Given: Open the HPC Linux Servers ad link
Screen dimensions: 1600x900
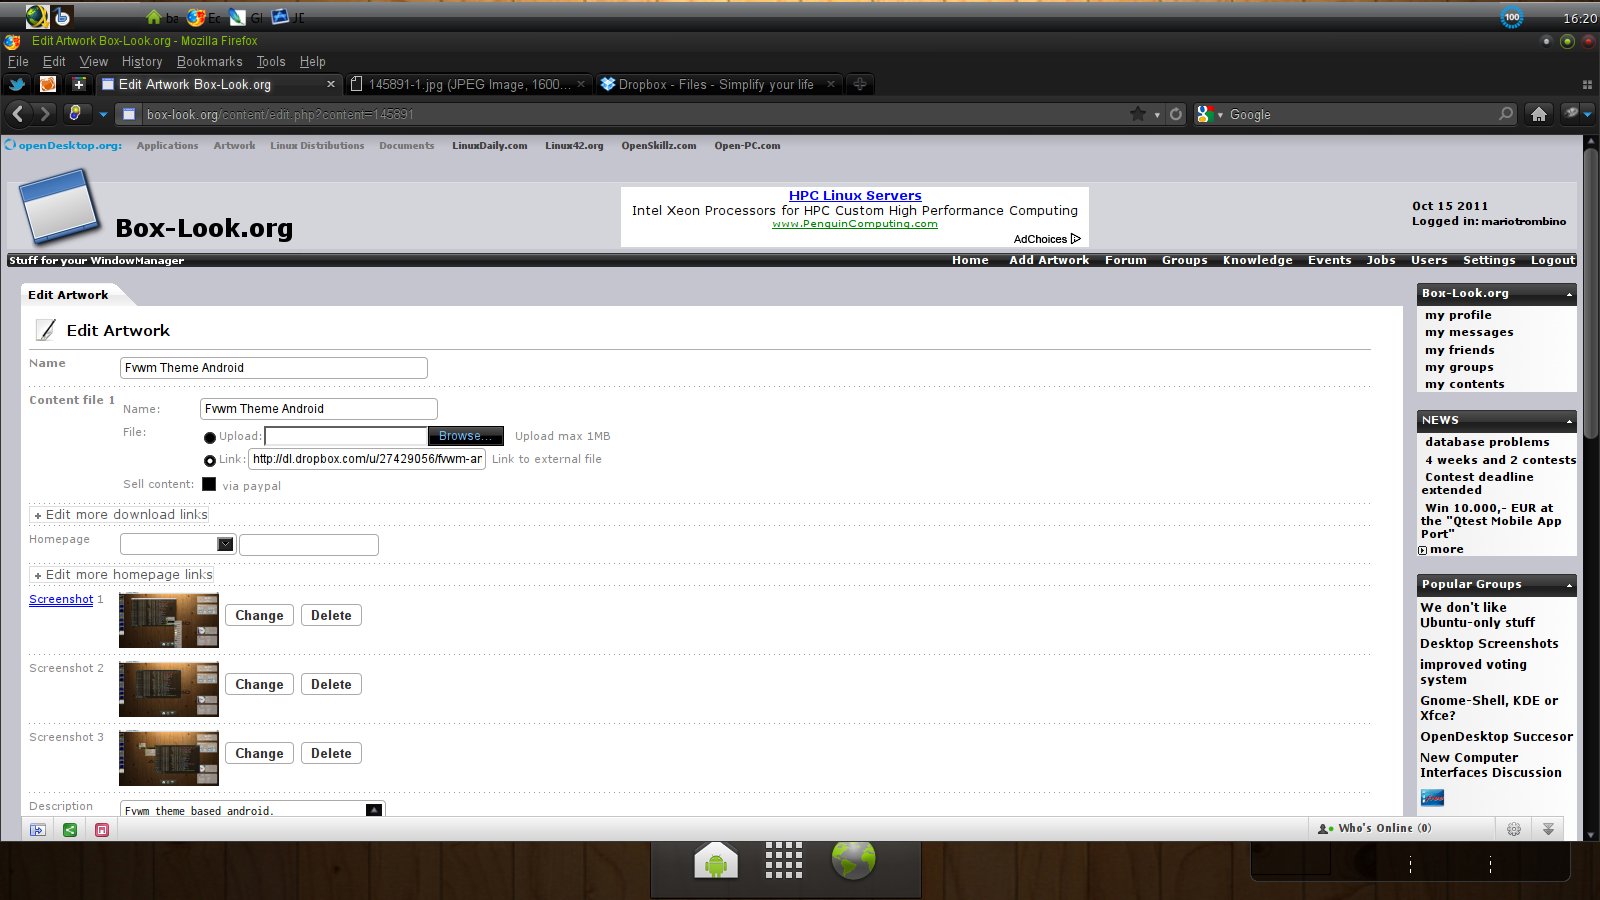Looking at the screenshot, I should click(855, 195).
